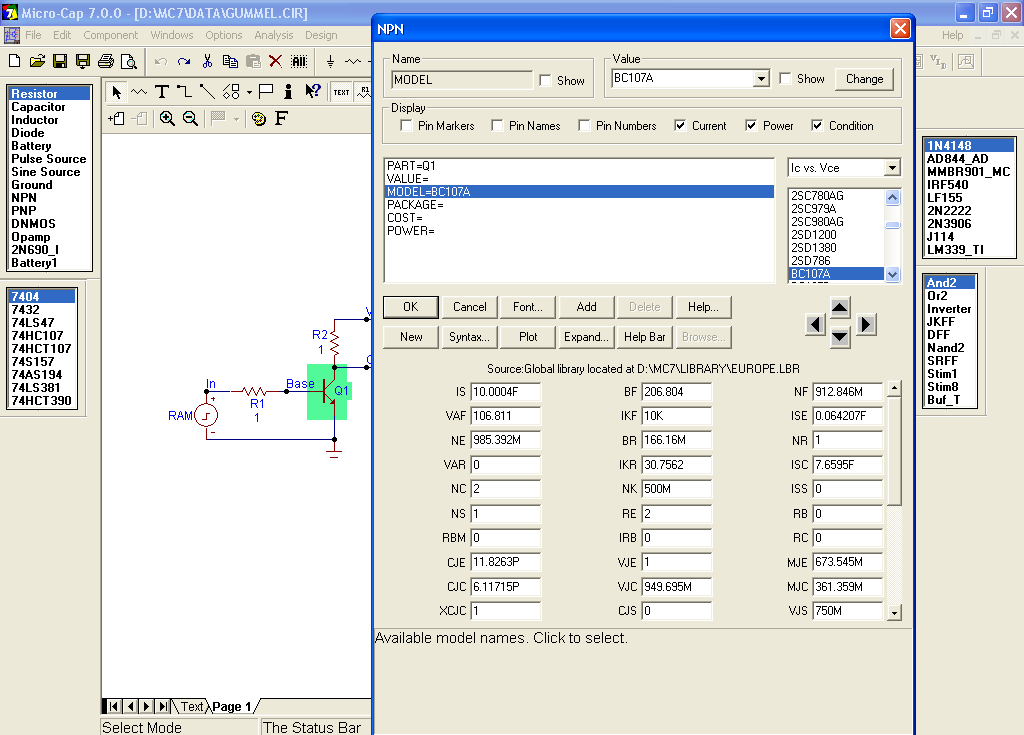Enable the Pin Names checkbox
Viewport: 1024px width, 735px height.
point(497,125)
